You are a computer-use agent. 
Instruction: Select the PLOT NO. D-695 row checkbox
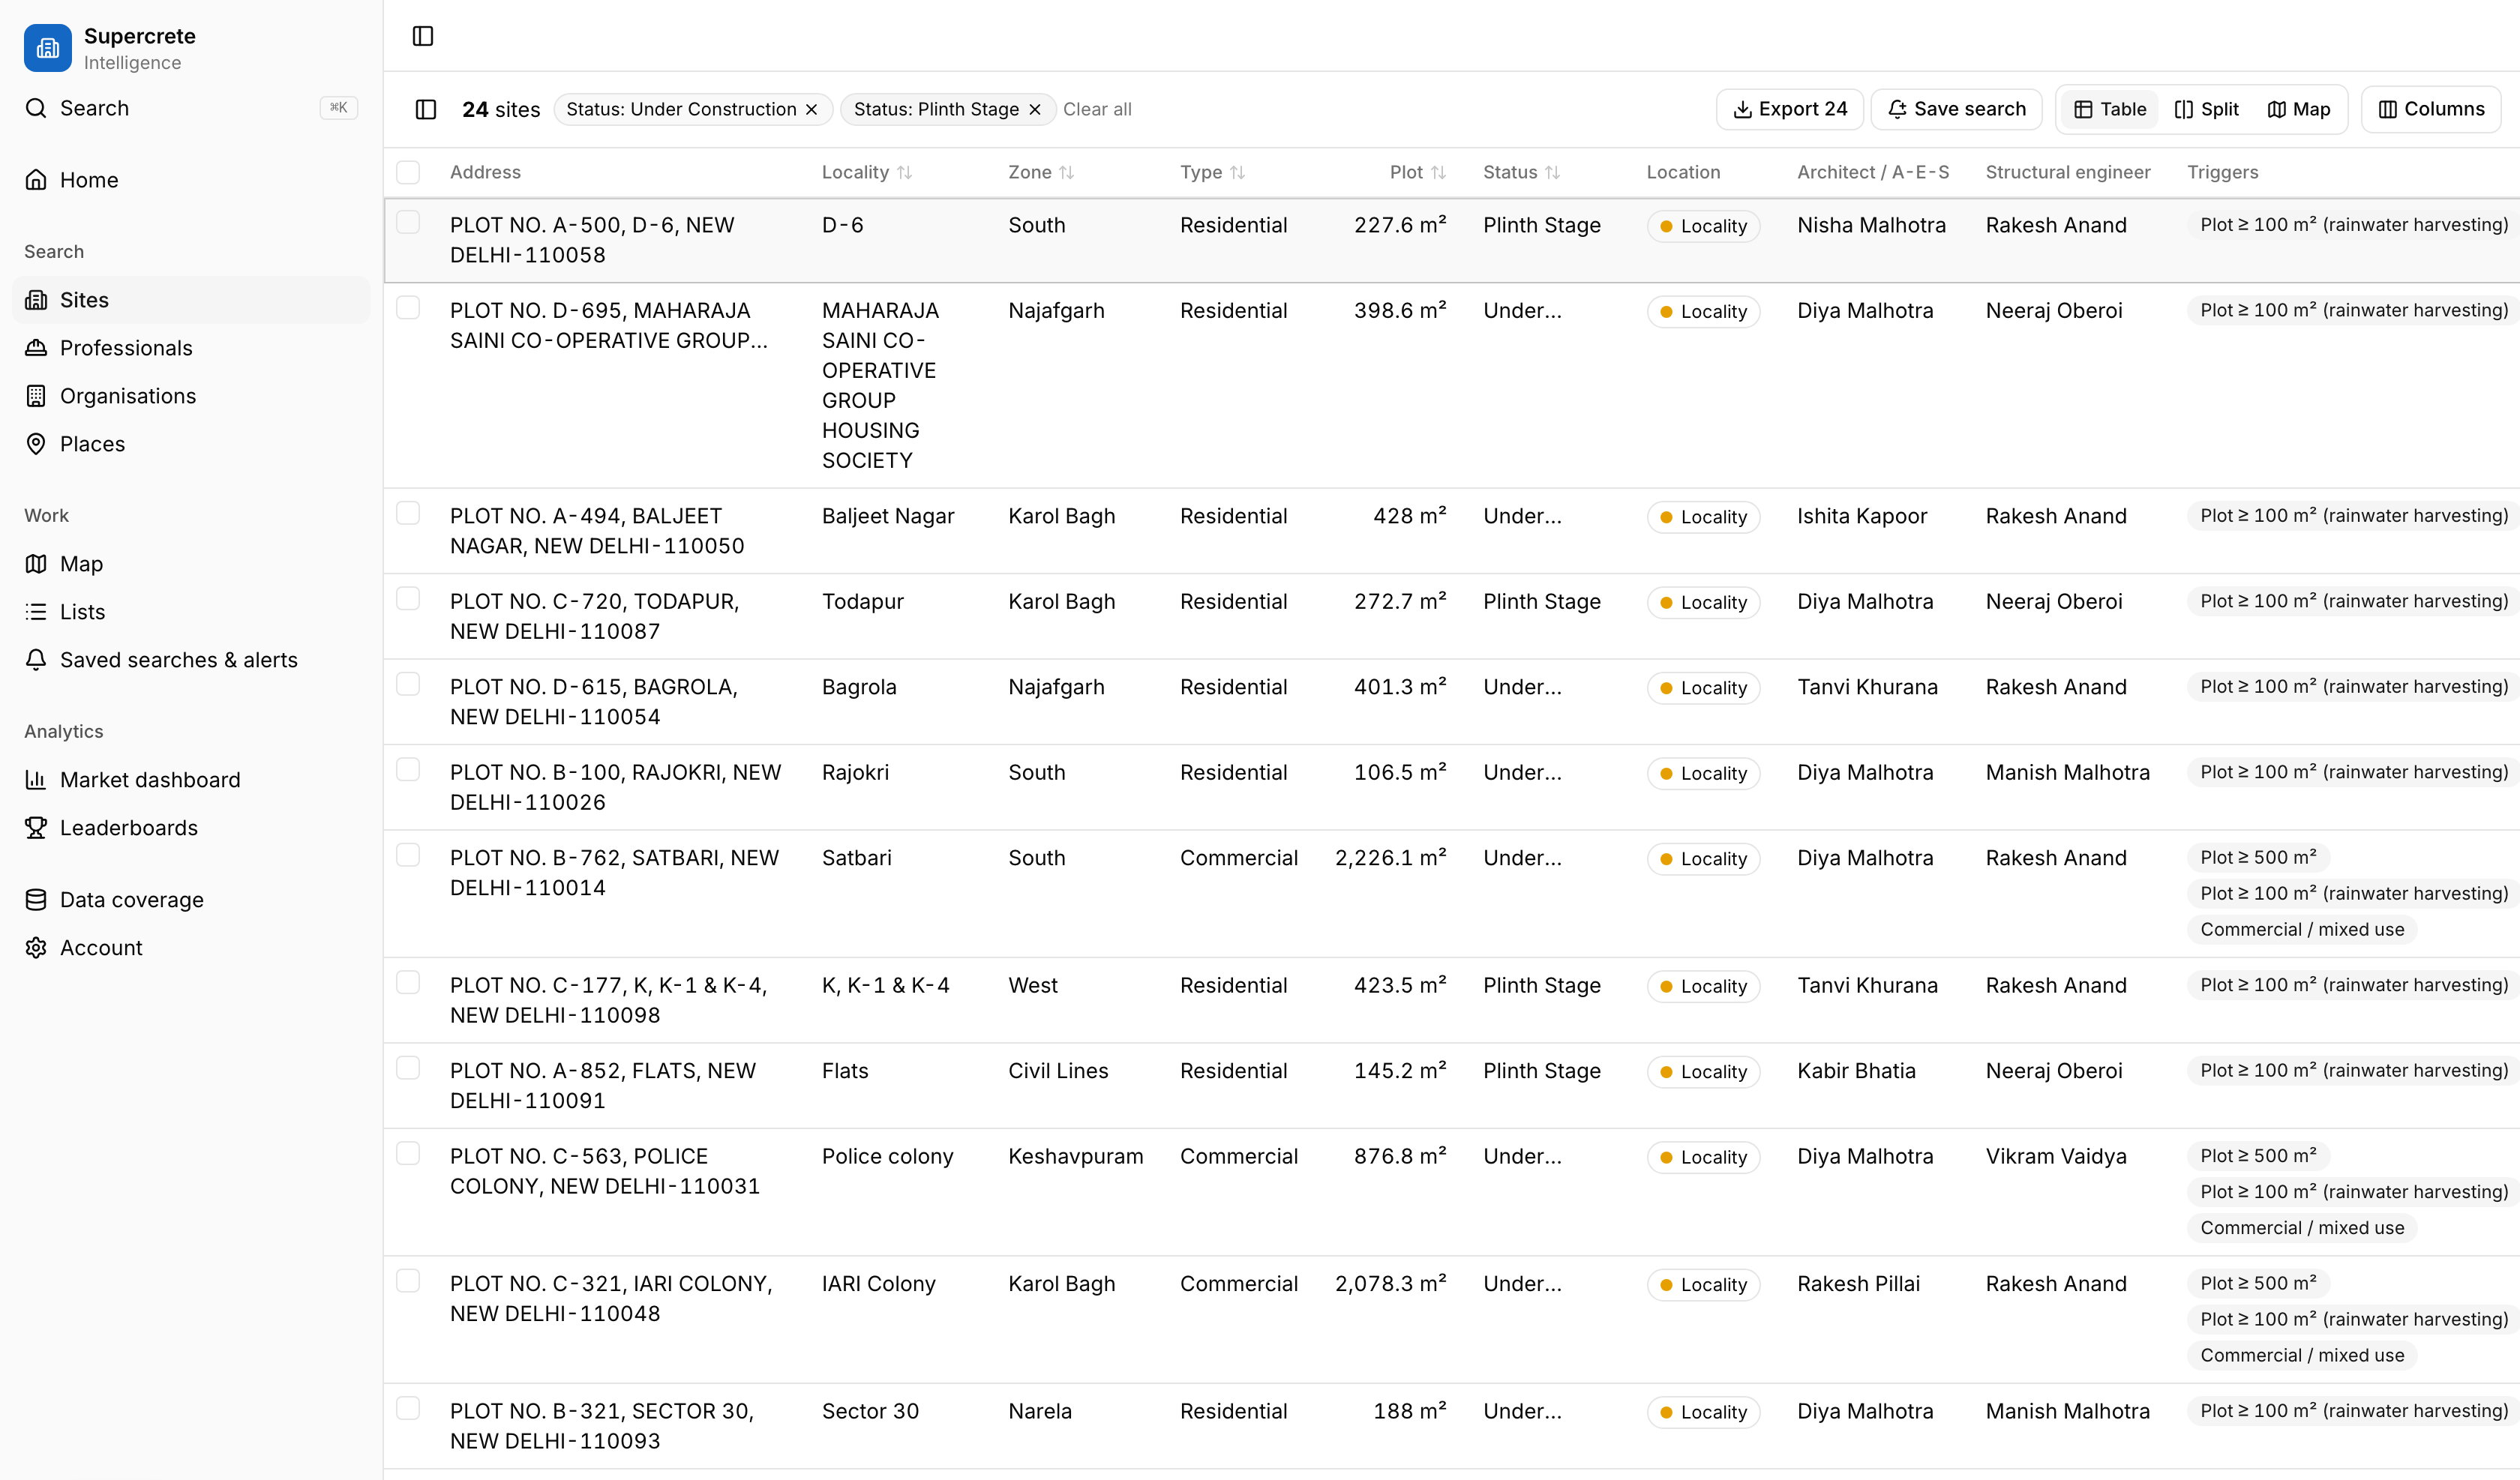tap(408, 307)
